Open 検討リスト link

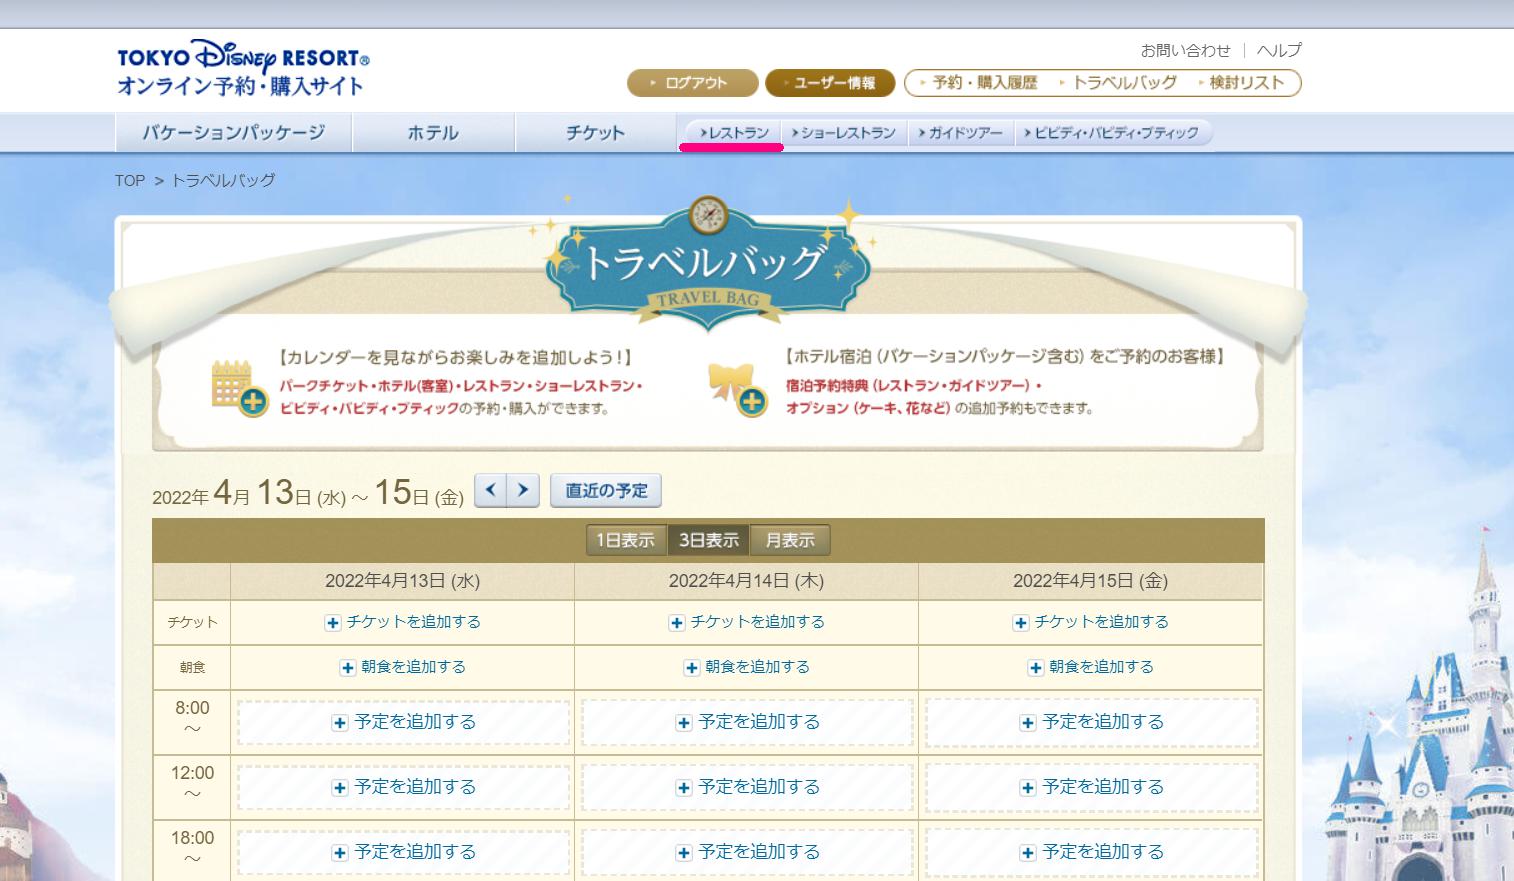pos(1241,83)
